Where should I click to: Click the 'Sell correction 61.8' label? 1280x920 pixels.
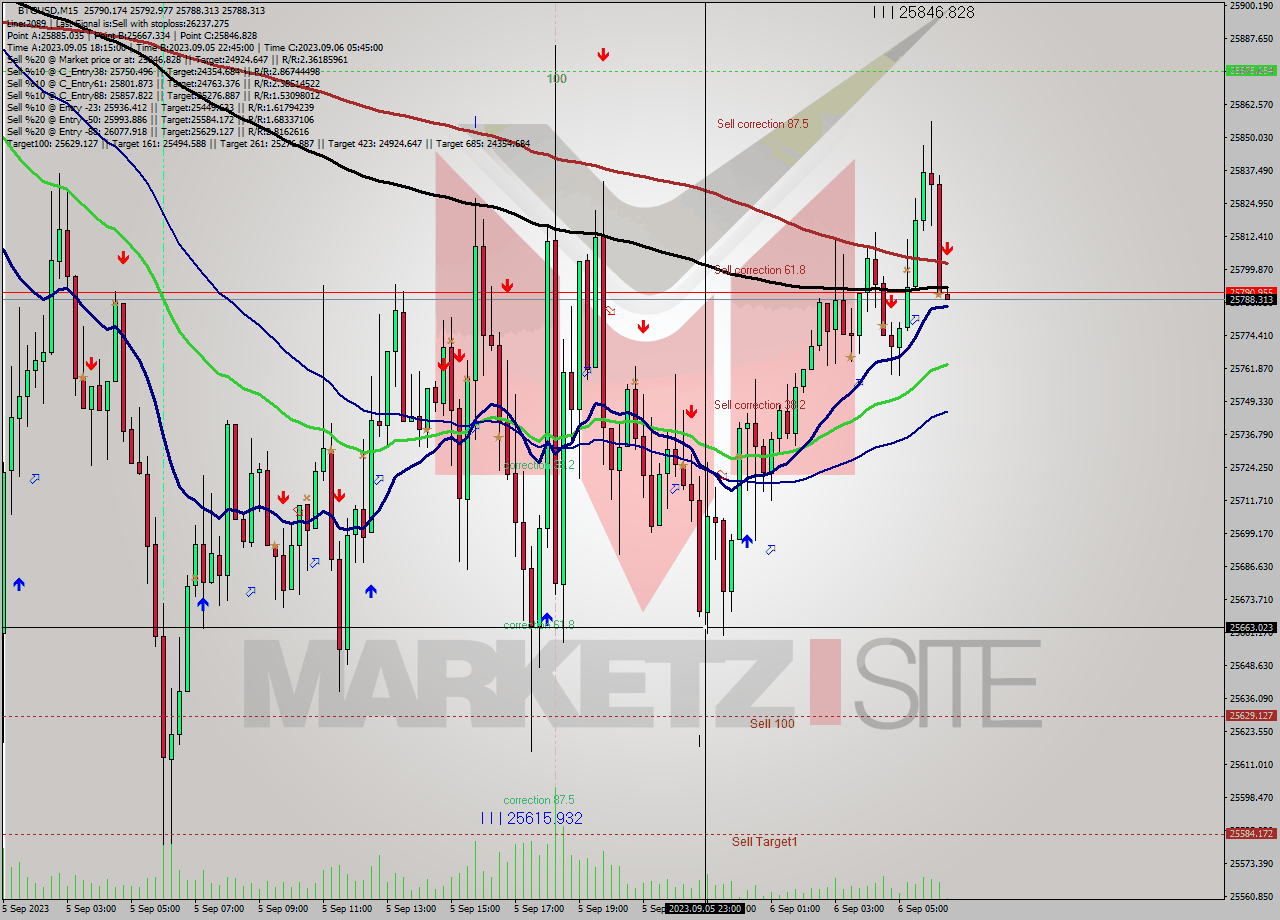(x=759, y=270)
